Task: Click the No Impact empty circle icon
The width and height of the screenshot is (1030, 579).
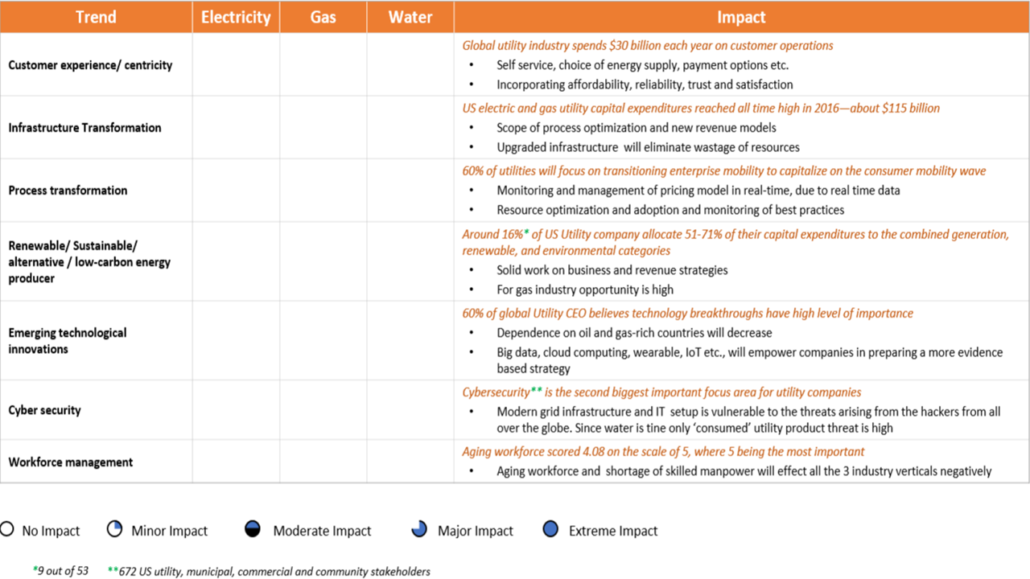Action: click(9, 530)
